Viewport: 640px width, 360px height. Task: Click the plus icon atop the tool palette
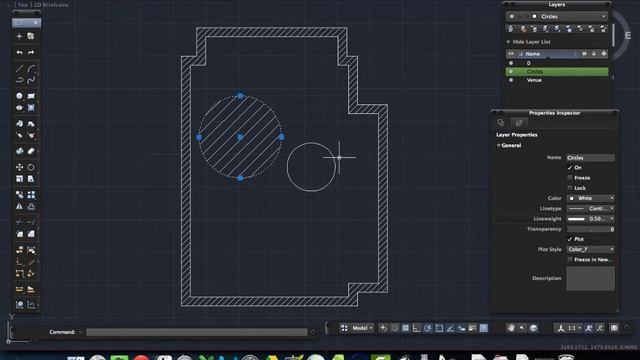(x=19, y=36)
